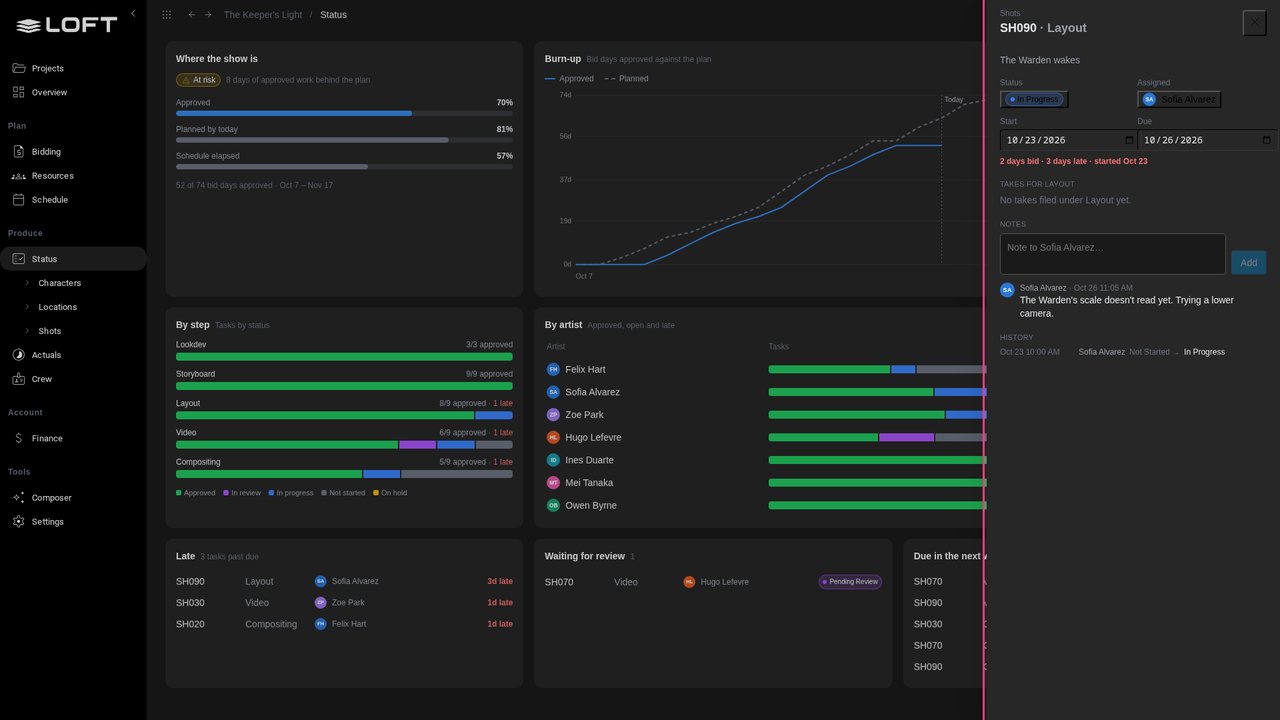The width and height of the screenshot is (1280, 720).
Task: Click the LOFT logo
Action: tap(67, 25)
